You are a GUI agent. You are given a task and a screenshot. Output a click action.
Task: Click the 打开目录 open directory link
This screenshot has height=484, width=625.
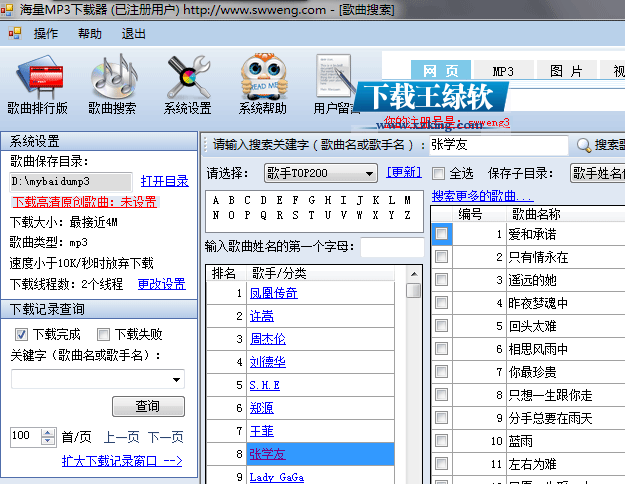coord(165,181)
